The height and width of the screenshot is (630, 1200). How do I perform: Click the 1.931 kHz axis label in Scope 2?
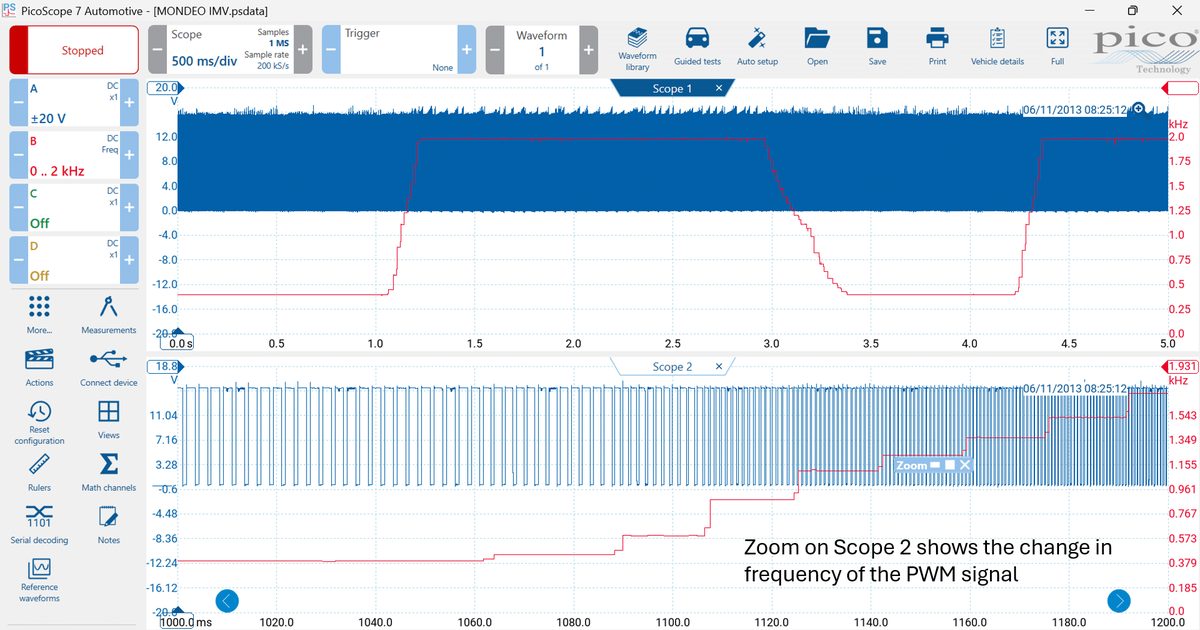pyautogui.click(x=1182, y=367)
